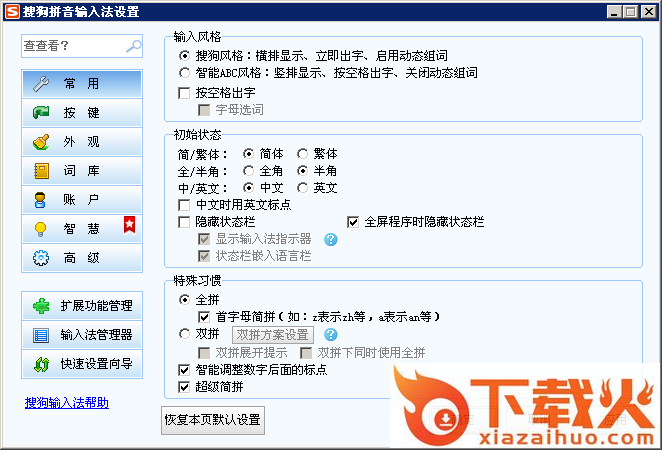Uncheck 智能调整数字后面的标点
The image size is (662, 450).
[184, 370]
